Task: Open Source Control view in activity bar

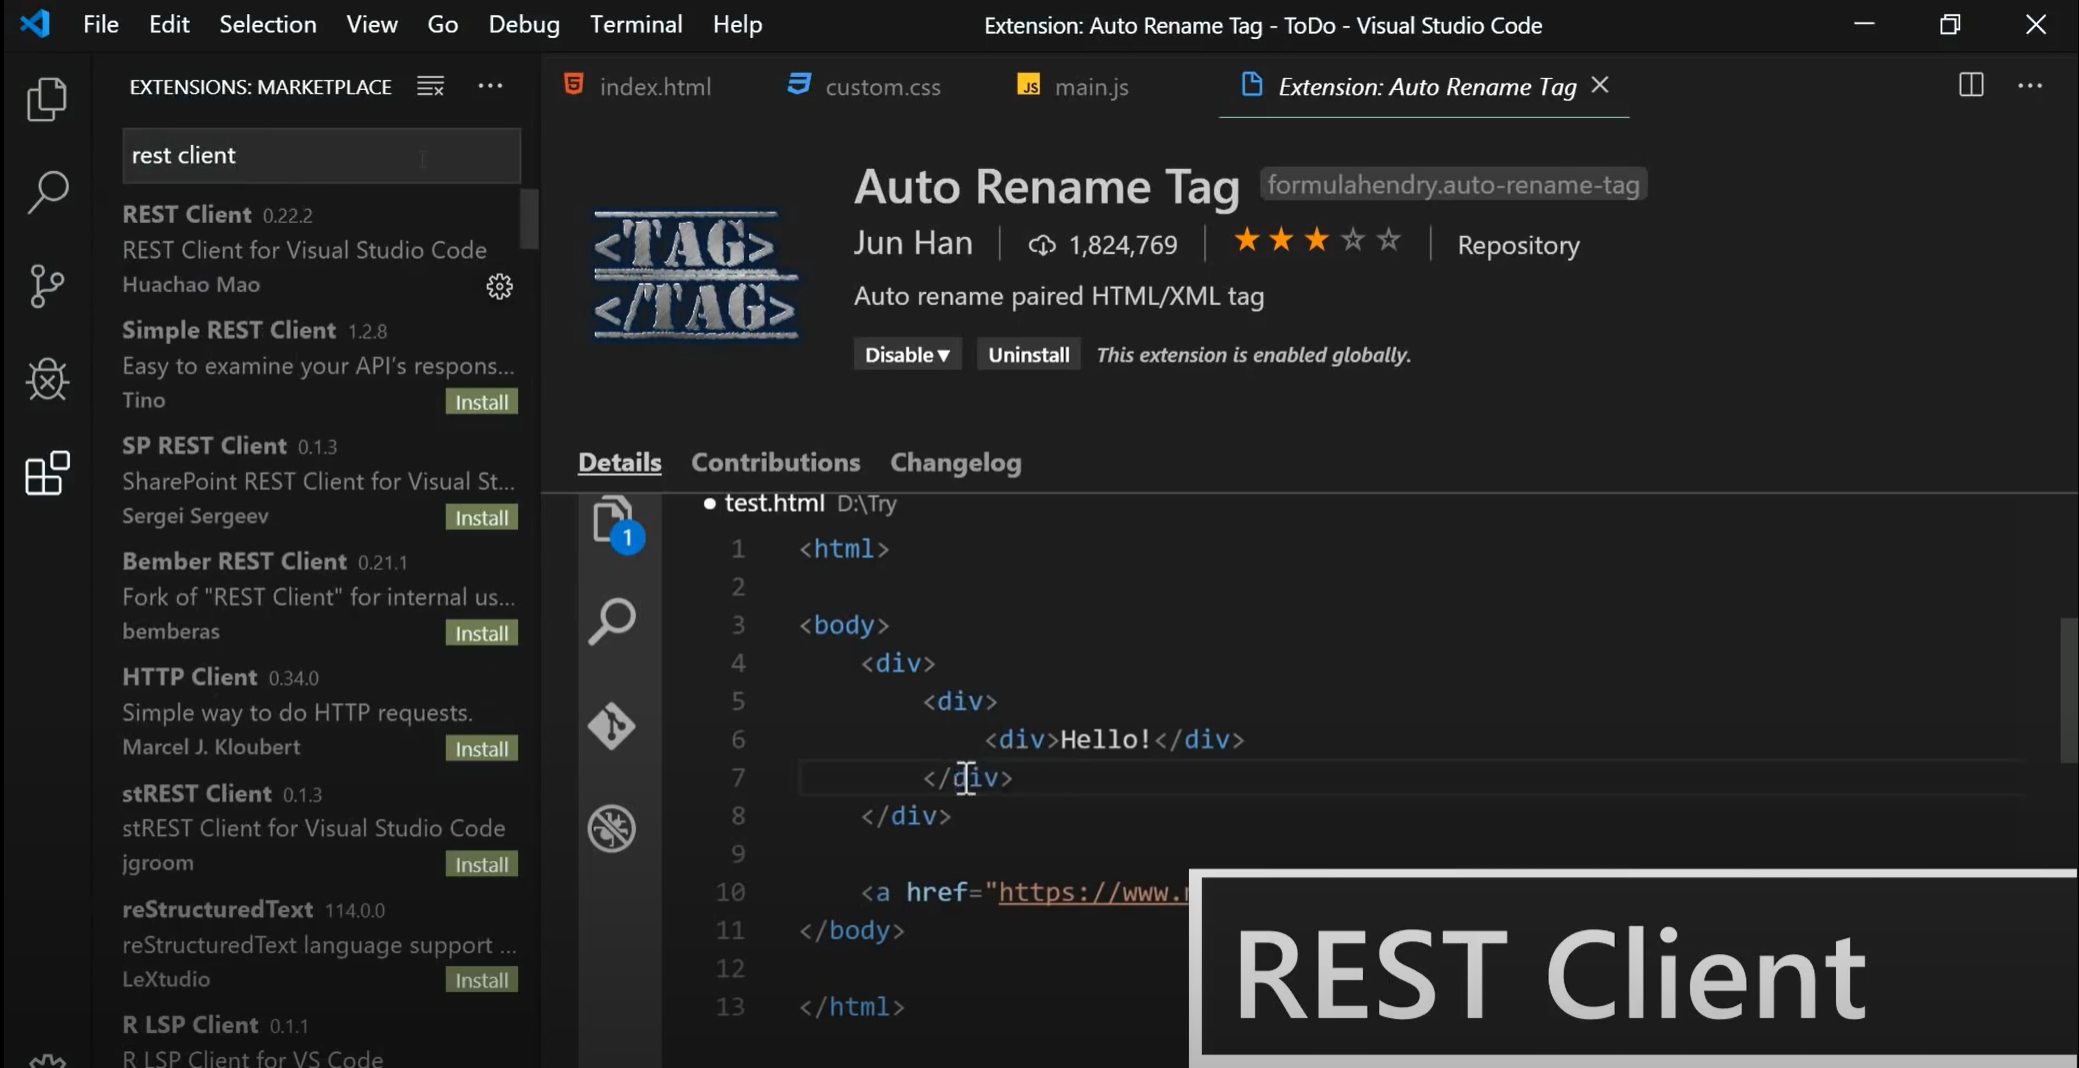Action: point(47,286)
